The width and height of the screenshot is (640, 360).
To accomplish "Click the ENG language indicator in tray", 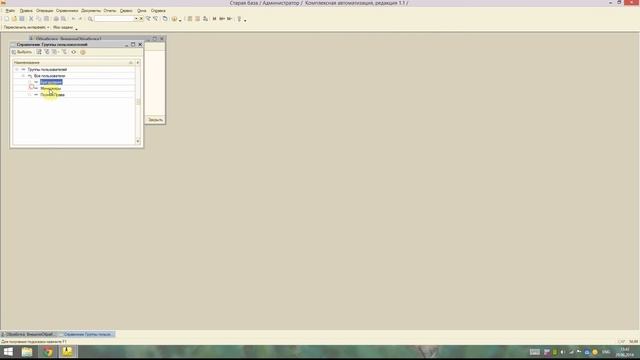I will [606, 352].
